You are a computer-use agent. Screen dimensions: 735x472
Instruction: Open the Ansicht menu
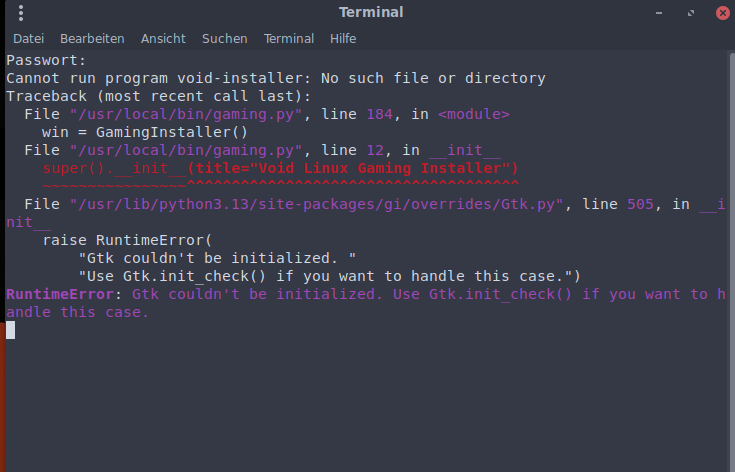click(x=163, y=38)
